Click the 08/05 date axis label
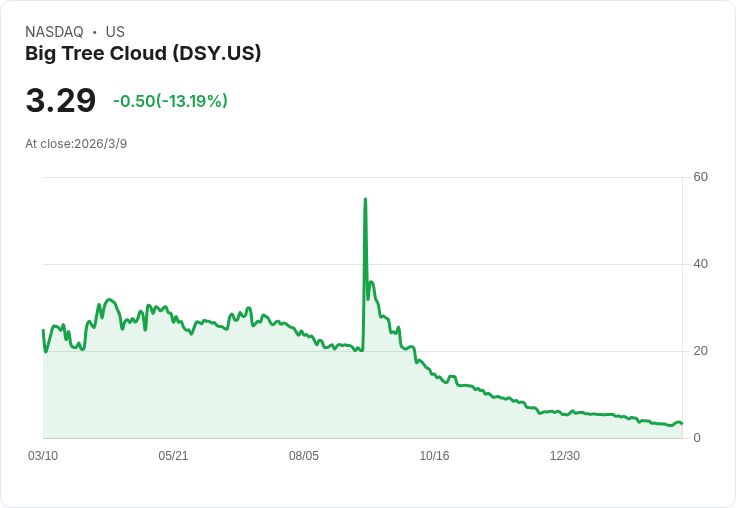 click(x=304, y=456)
